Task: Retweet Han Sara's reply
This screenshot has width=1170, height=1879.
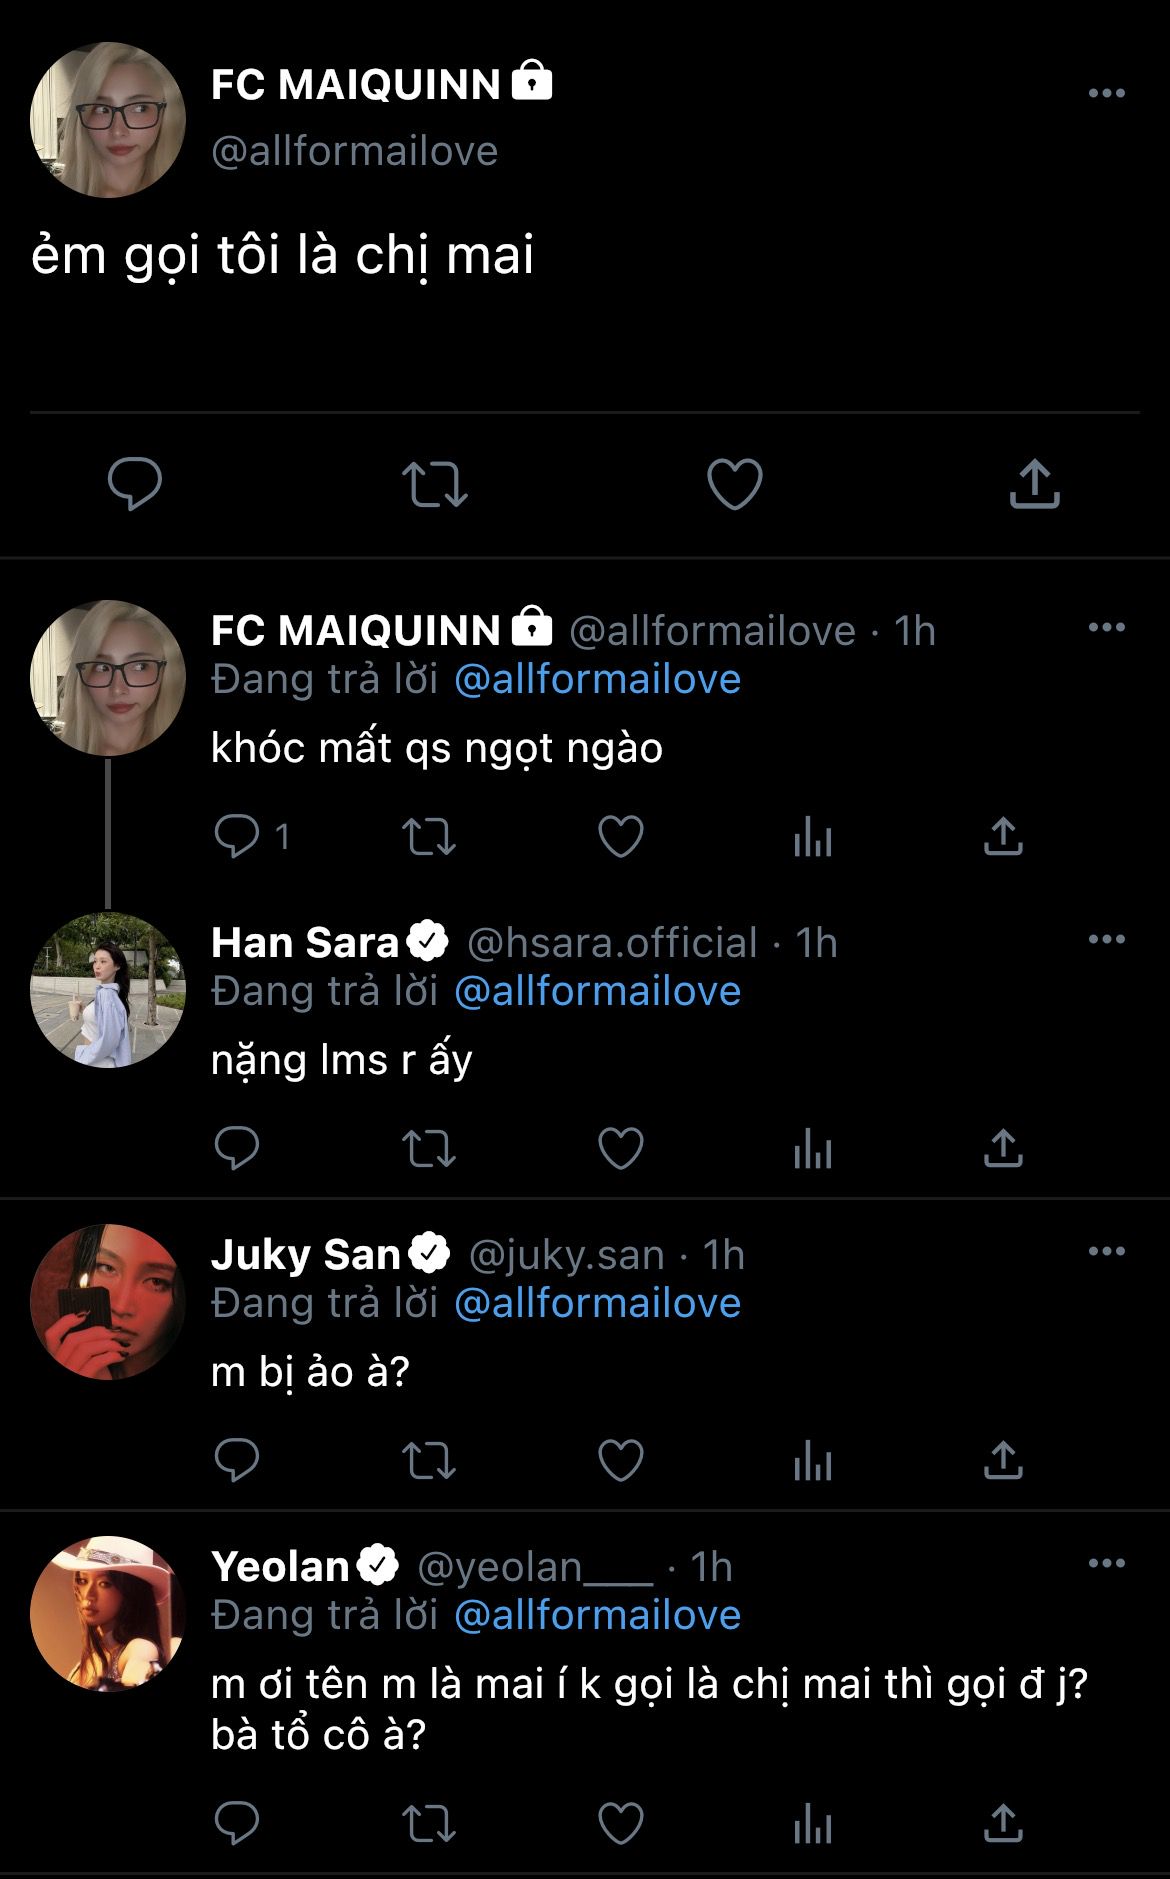Action: pyautogui.click(x=428, y=1149)
